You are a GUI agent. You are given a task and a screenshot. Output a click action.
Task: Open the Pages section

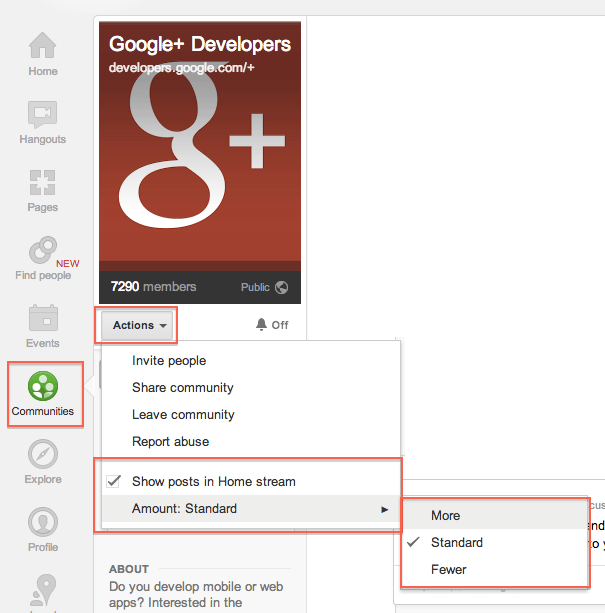(x=43, y=190)
